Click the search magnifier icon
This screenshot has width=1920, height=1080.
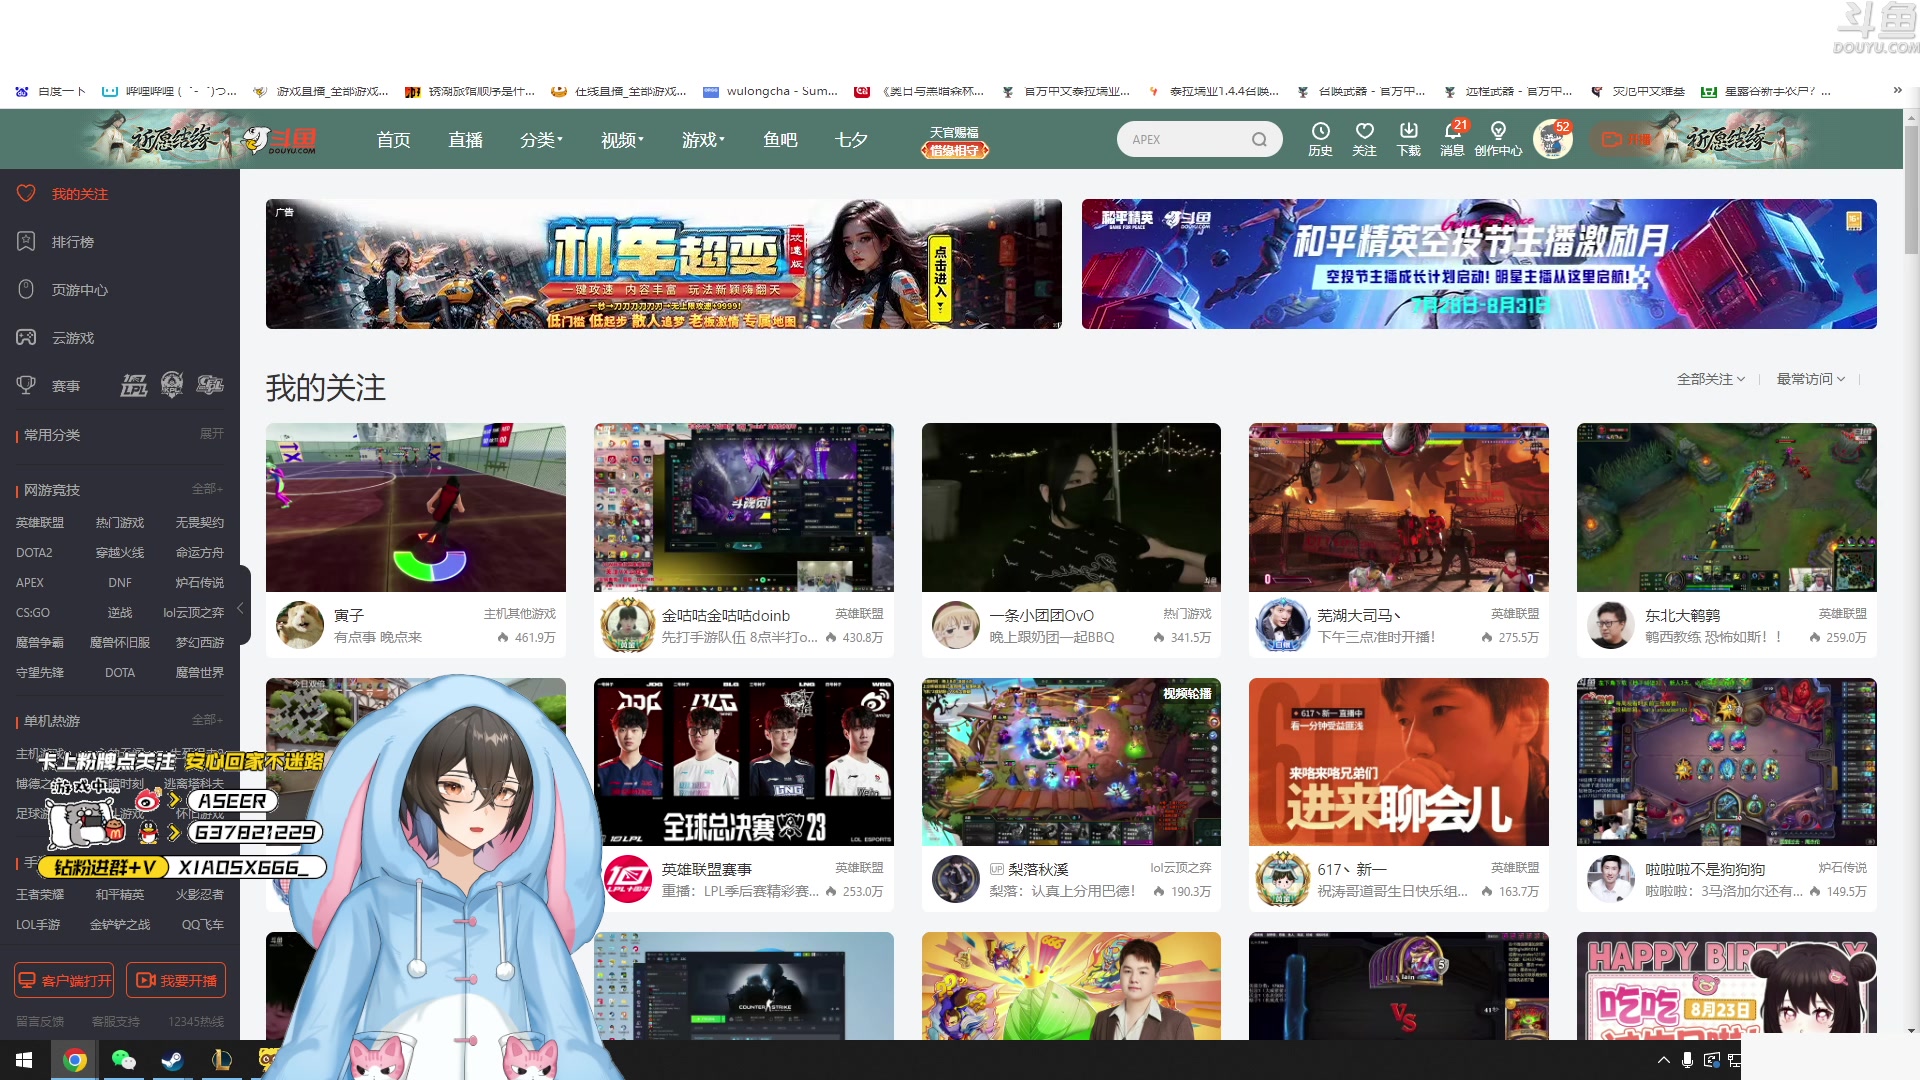tap(1259, 139)
